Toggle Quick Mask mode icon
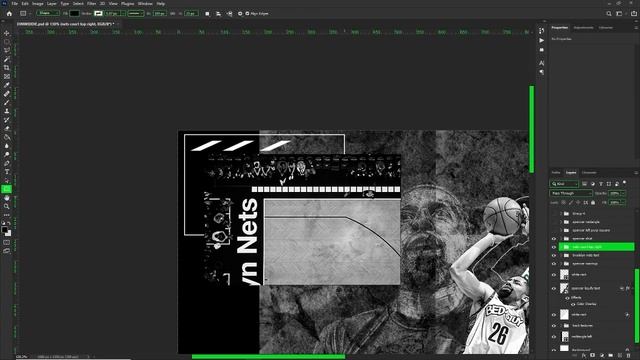This screenshot has width=640, height=360. click(7, 242)
